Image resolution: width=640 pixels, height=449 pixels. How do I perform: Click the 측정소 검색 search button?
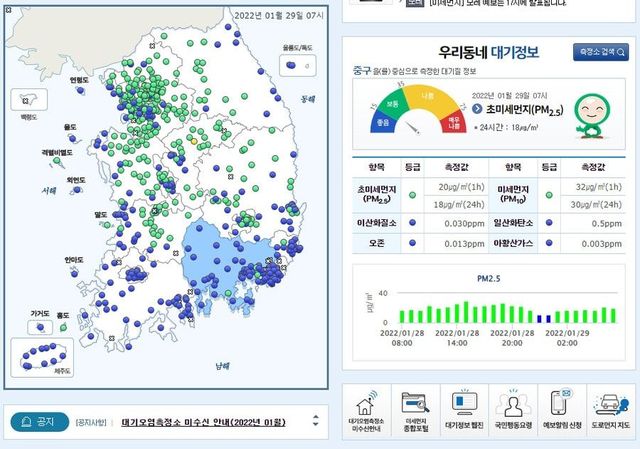[x=600, y=52]
